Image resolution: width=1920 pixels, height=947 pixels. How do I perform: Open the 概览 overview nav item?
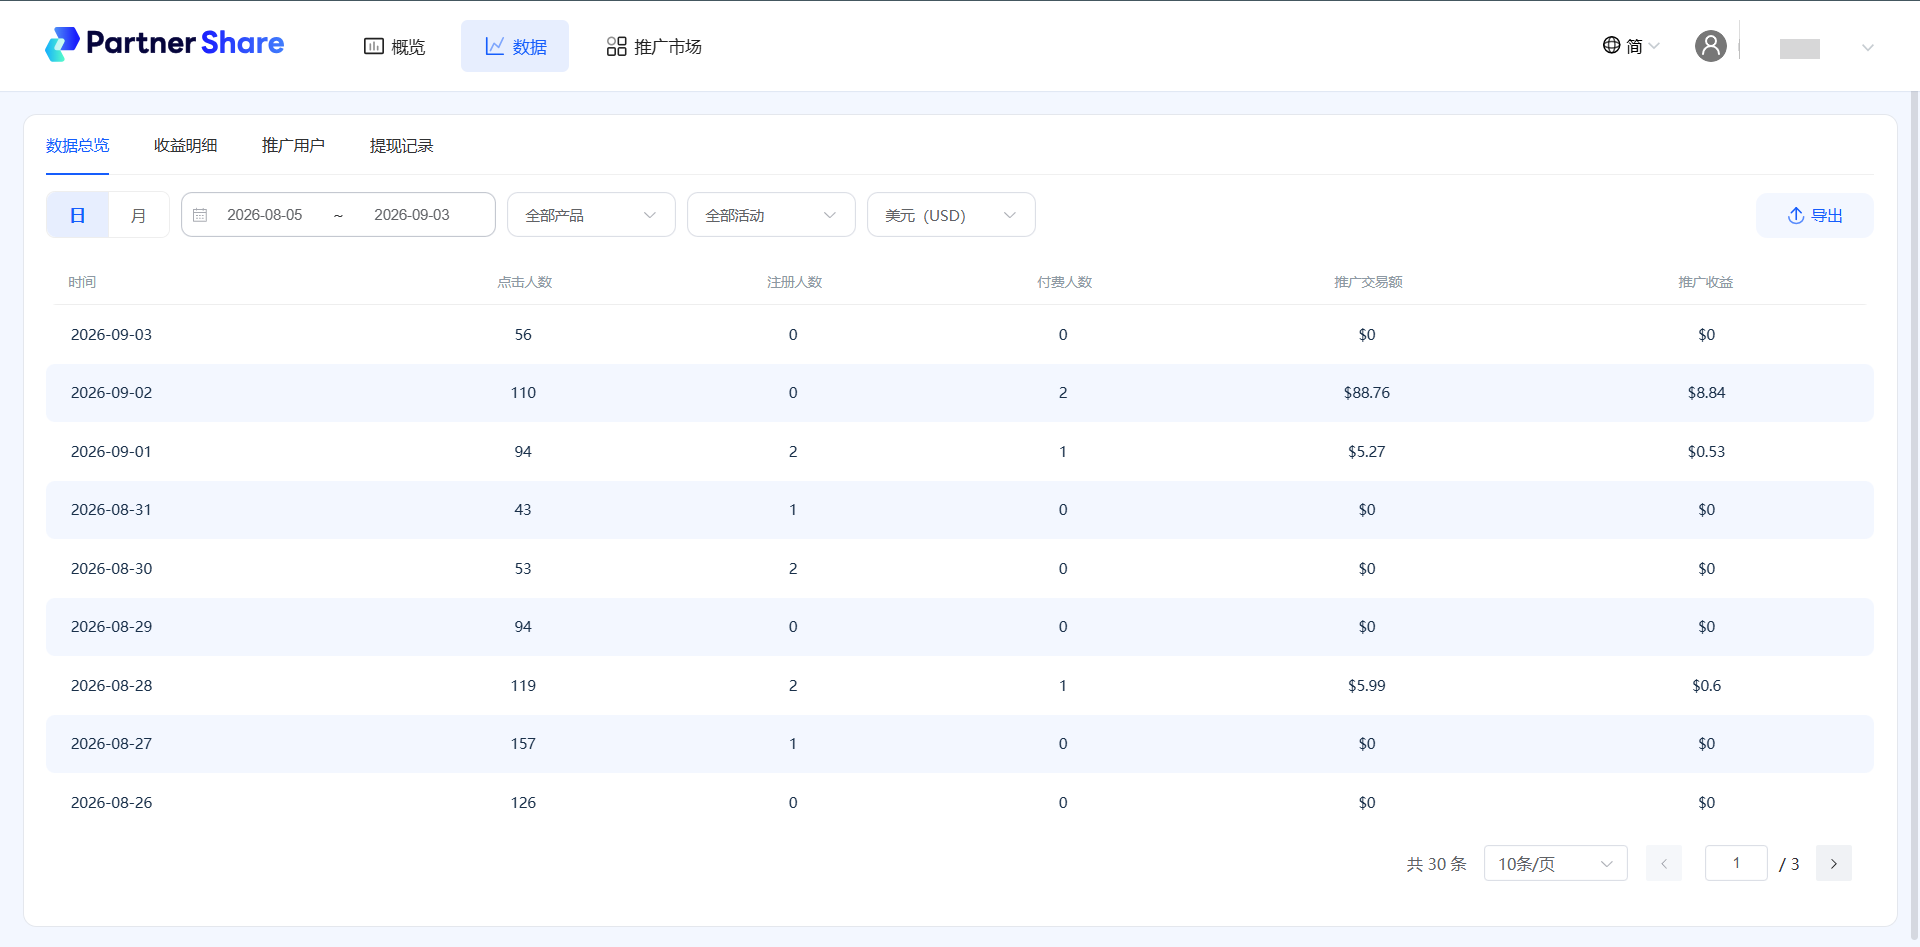(394, 46)
